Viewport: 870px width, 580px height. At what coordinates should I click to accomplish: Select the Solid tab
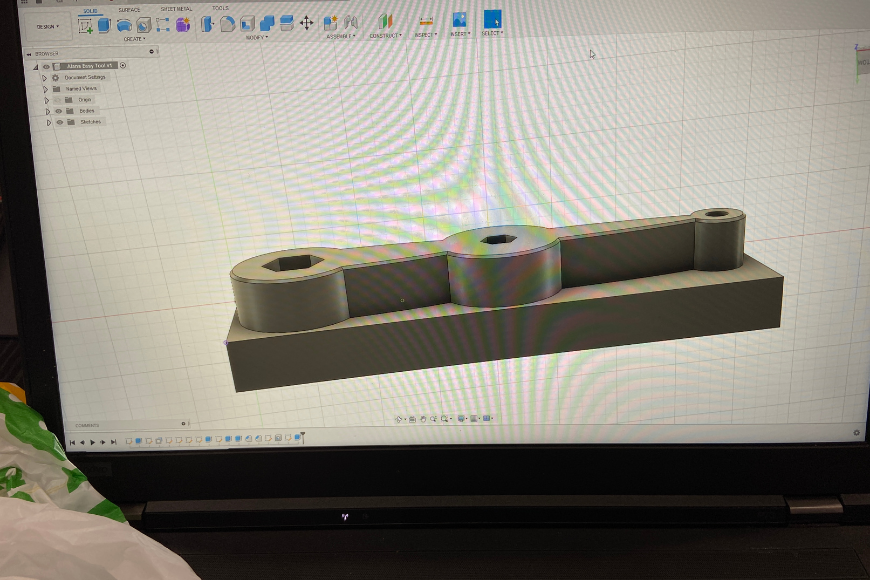click(90, 11)
